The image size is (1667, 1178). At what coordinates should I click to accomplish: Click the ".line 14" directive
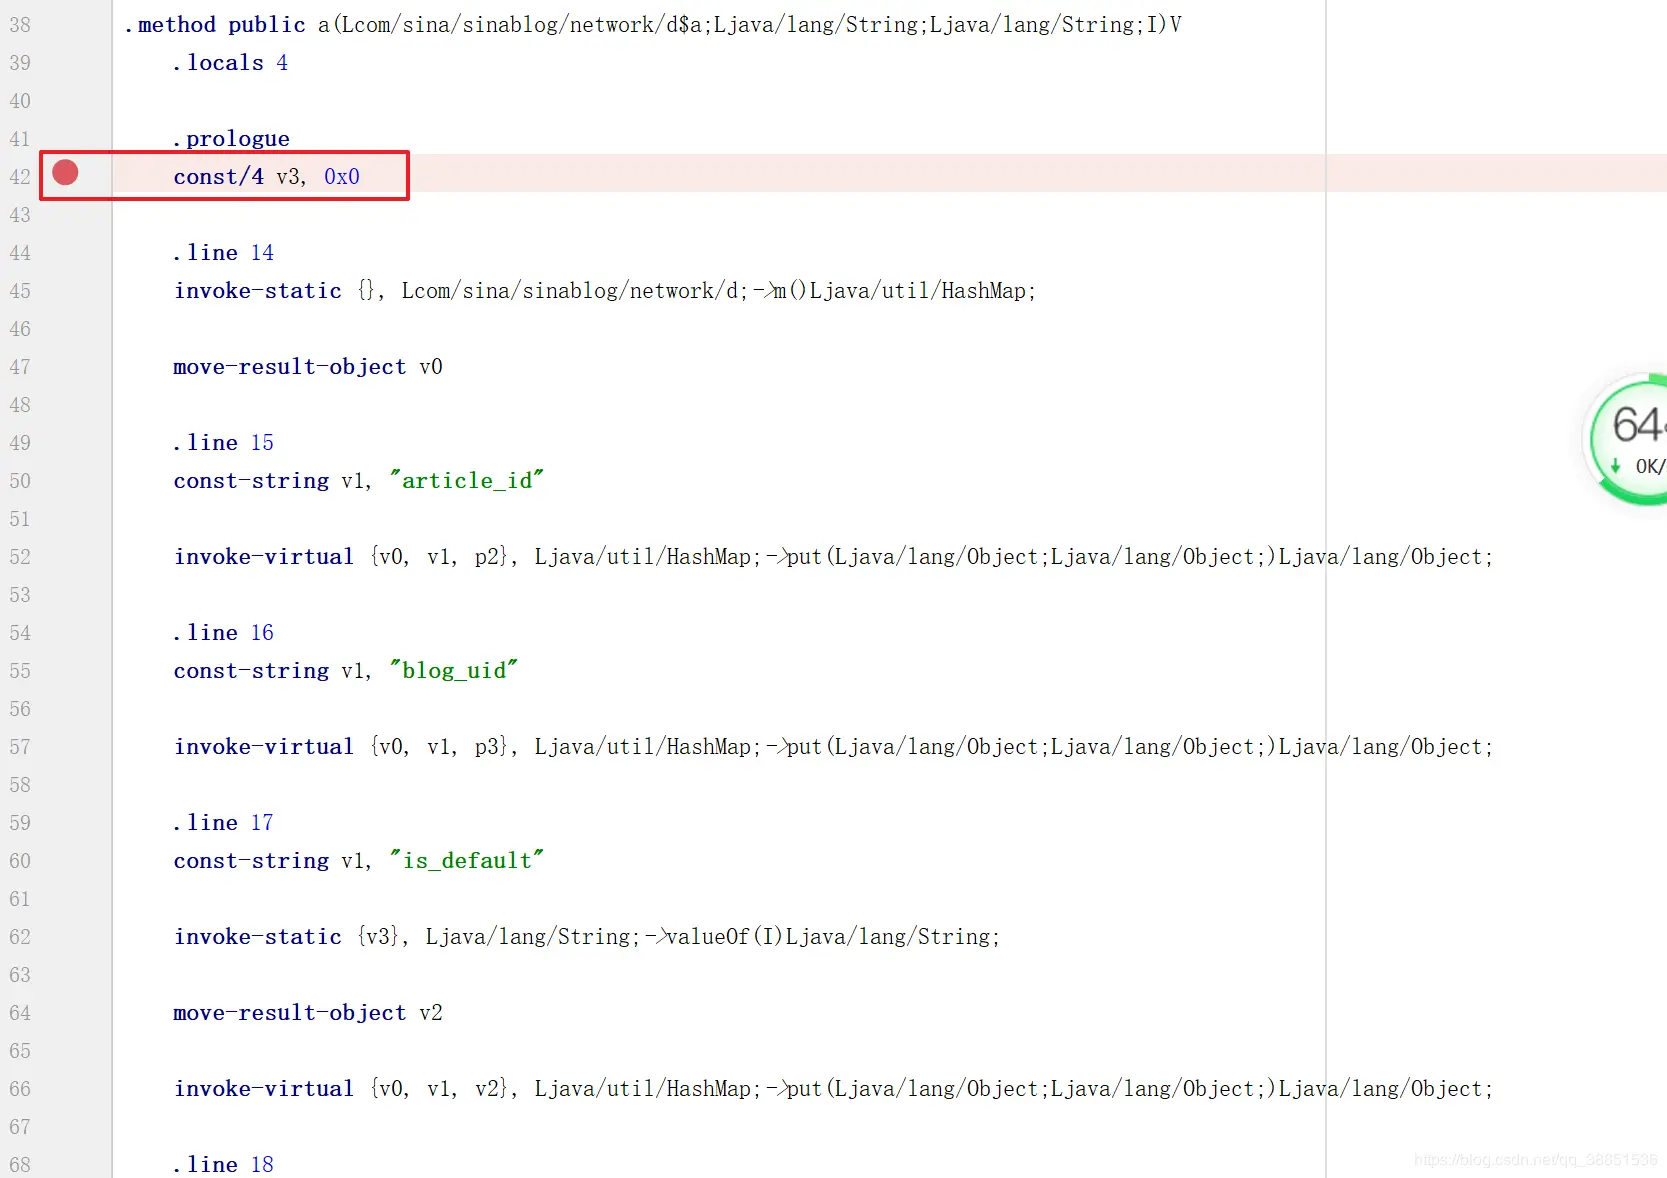click(x=224, y=253)
